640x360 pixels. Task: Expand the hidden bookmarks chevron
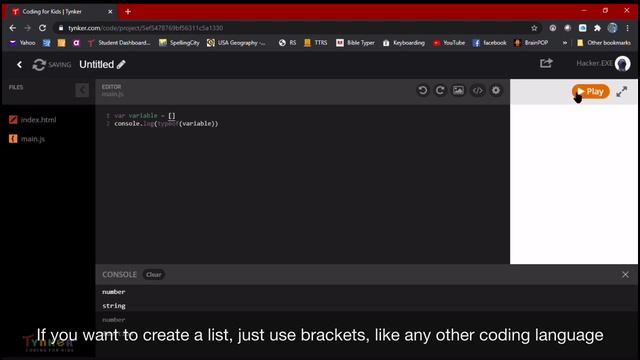pyautogui.click(x=565, y=42)
